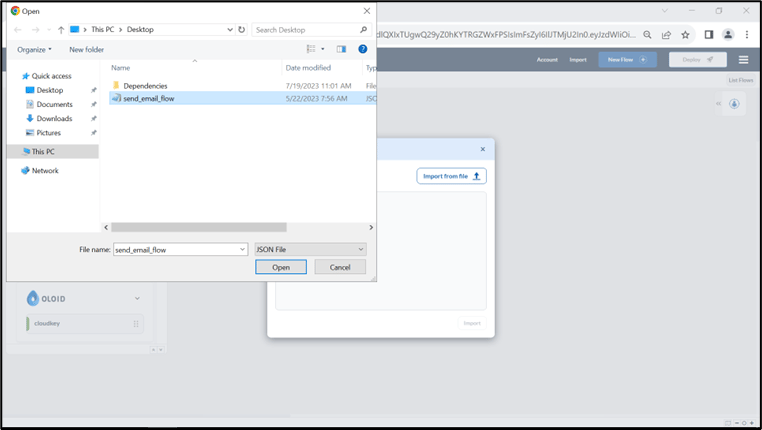Click the New Flow button

(627, 60)
